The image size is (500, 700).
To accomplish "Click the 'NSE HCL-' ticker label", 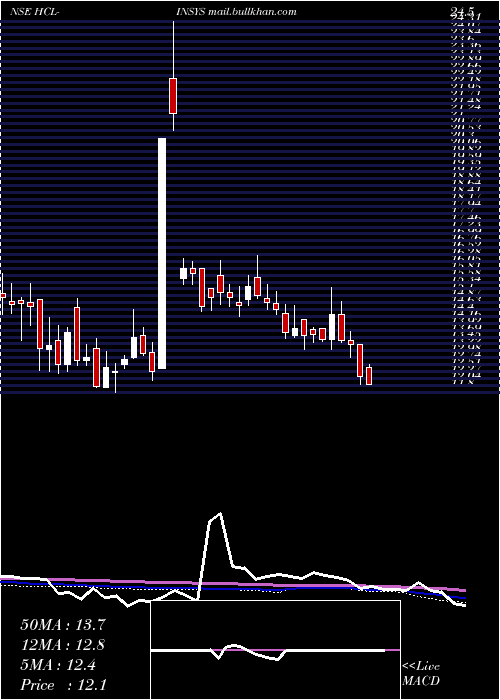I will 35,12.
